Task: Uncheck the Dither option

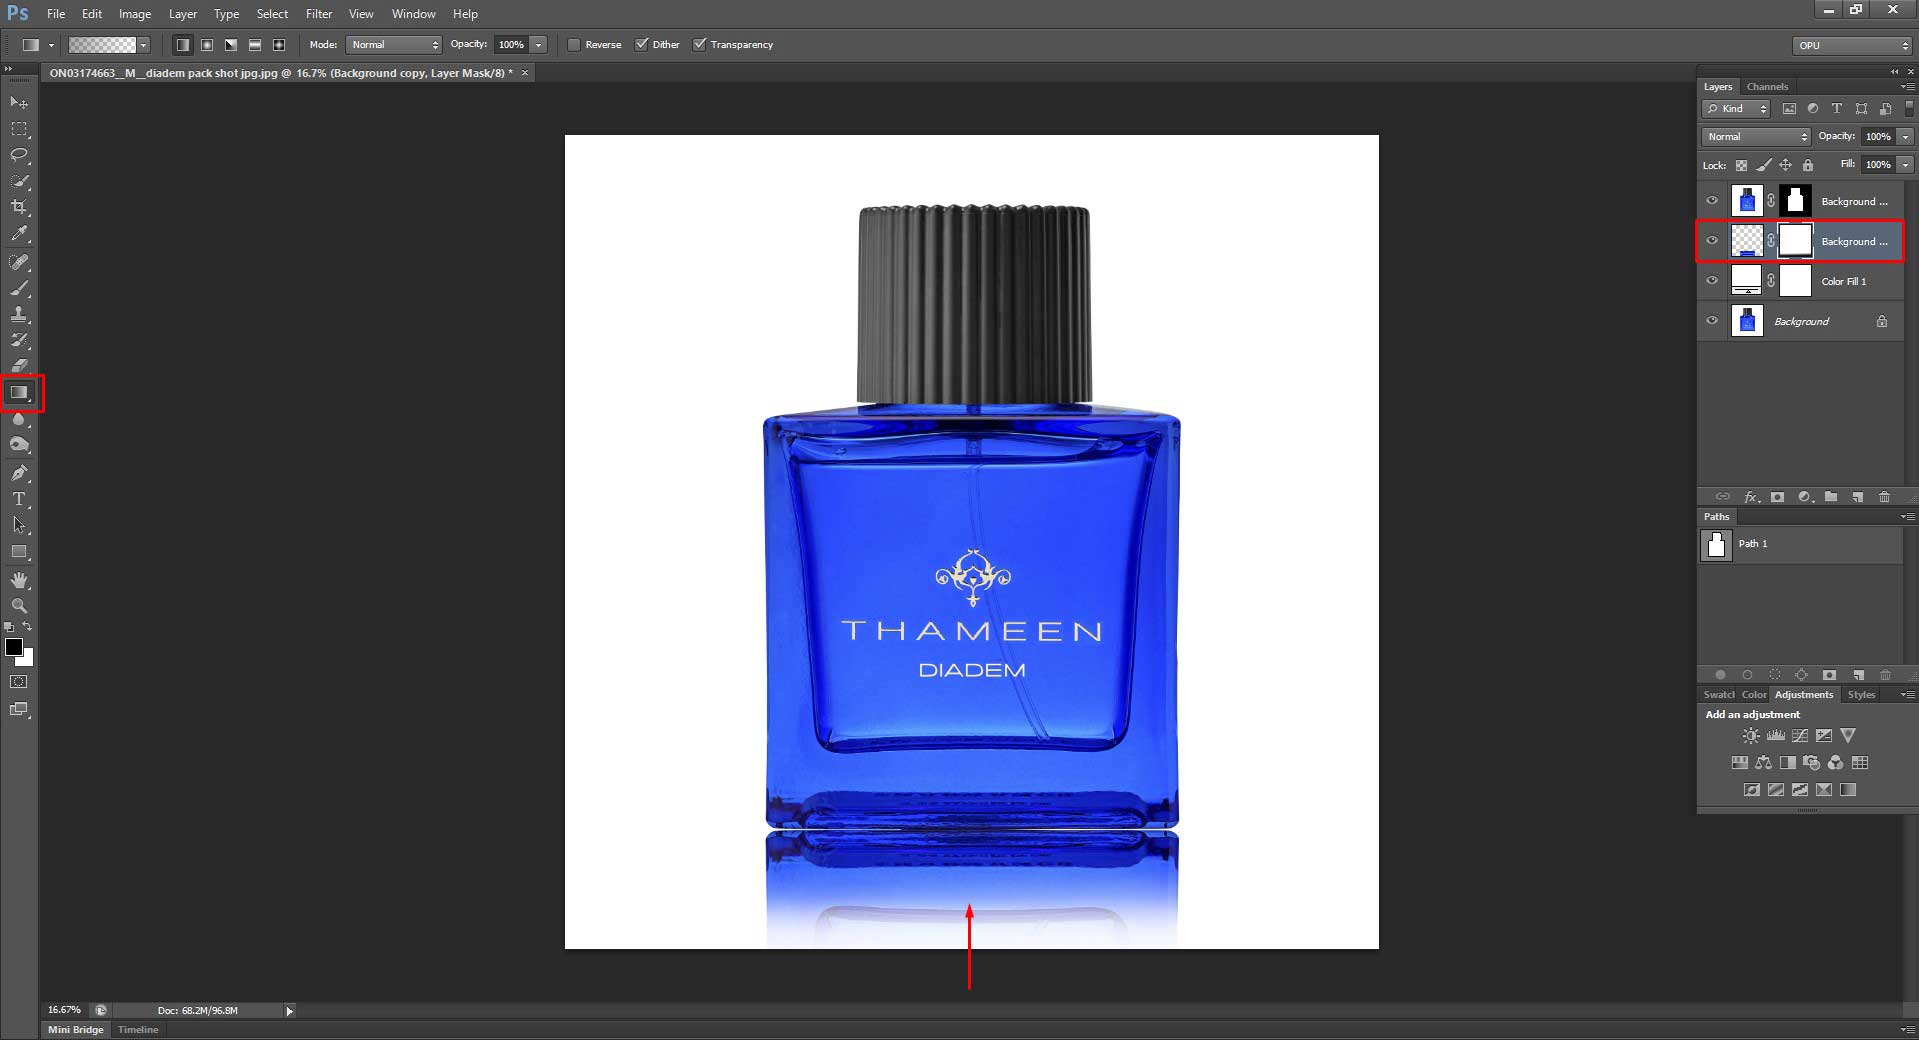Action: tap(642, 44)
